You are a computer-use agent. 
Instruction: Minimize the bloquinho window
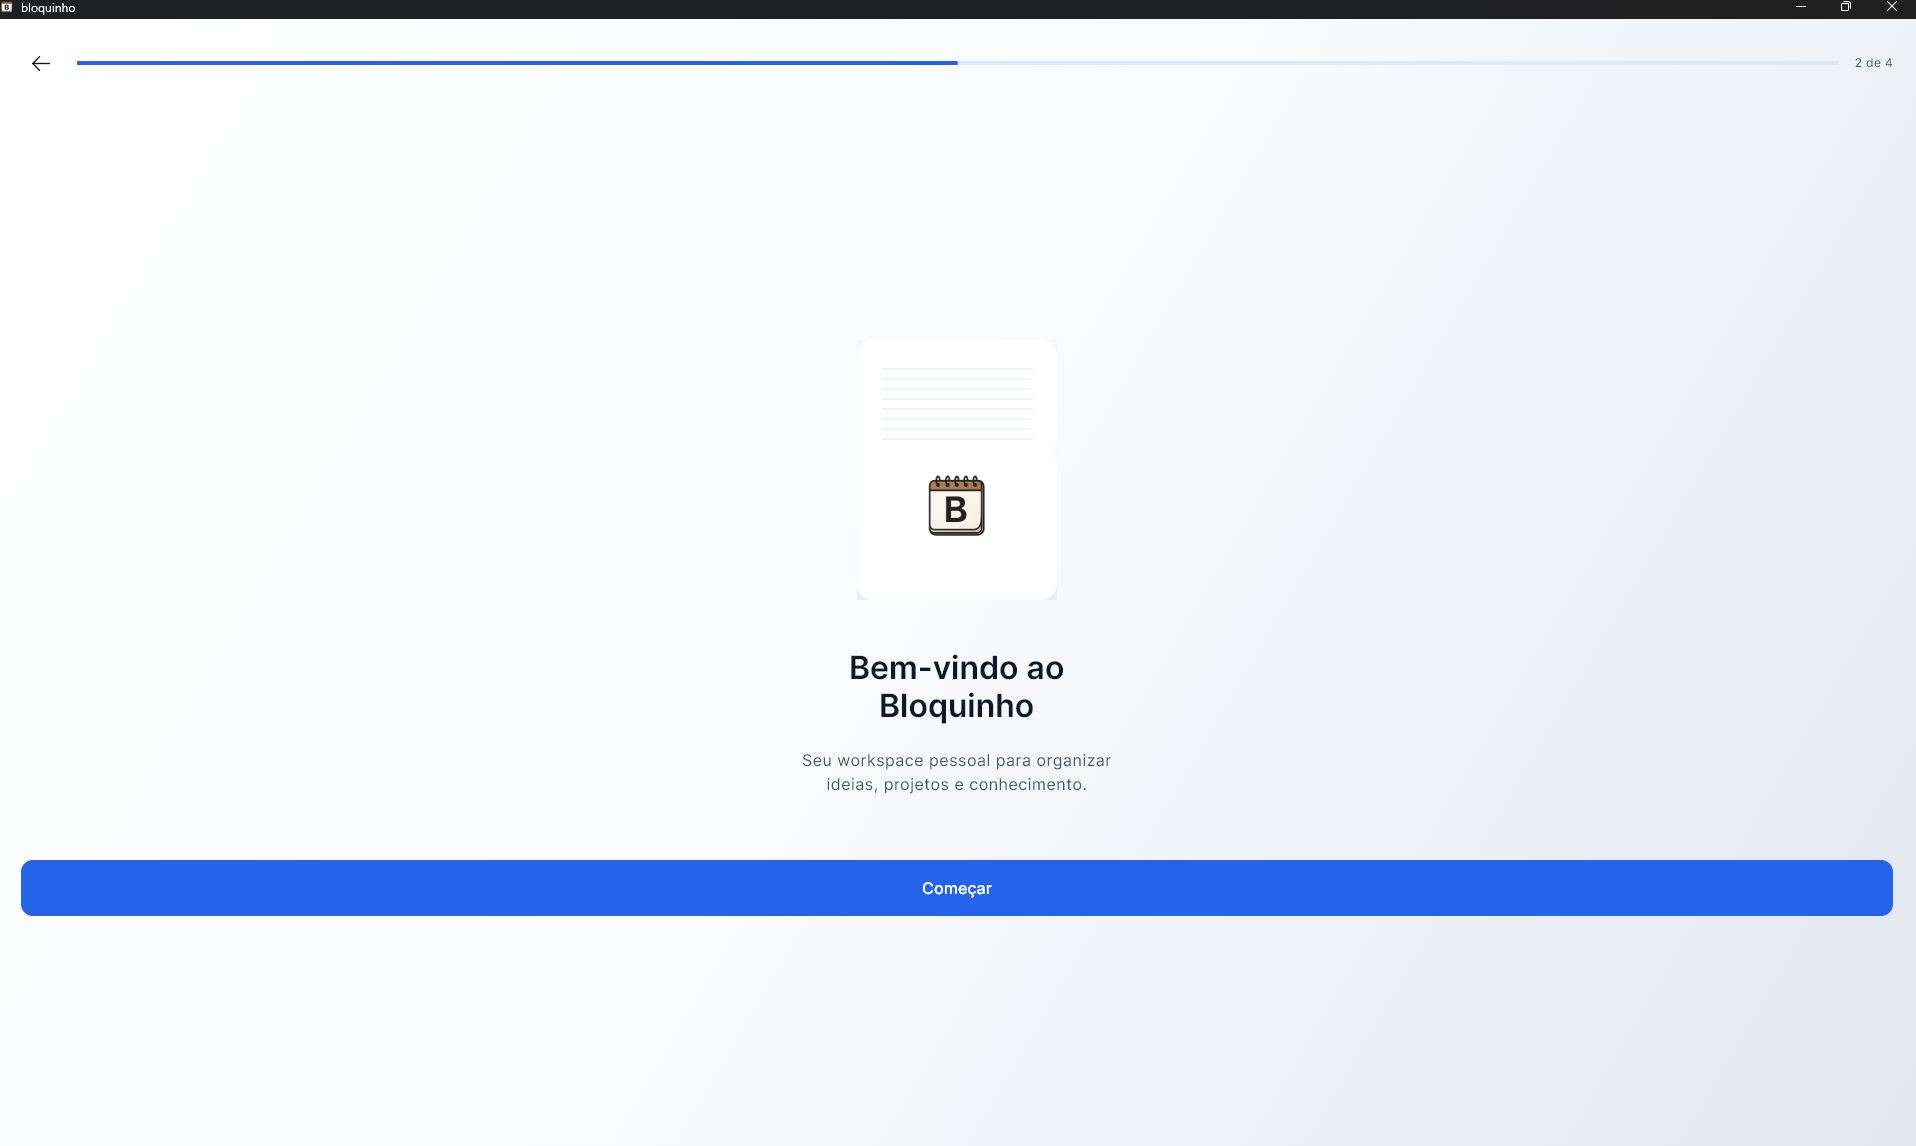point(1800,7)
